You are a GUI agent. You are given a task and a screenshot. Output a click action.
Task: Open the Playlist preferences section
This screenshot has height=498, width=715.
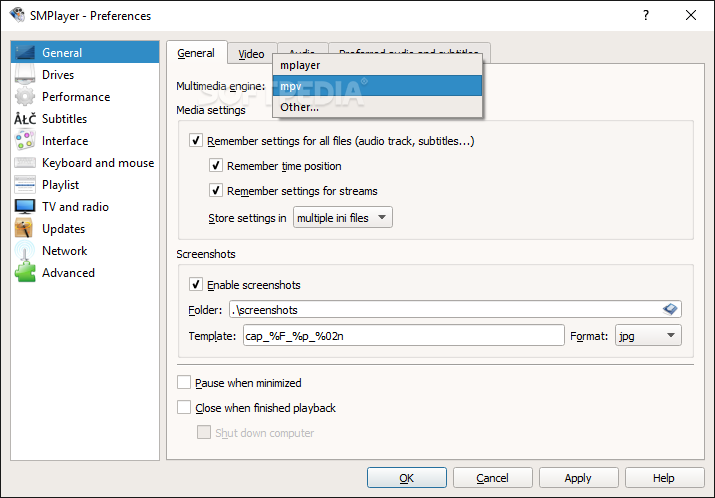[x=85, y=185]
